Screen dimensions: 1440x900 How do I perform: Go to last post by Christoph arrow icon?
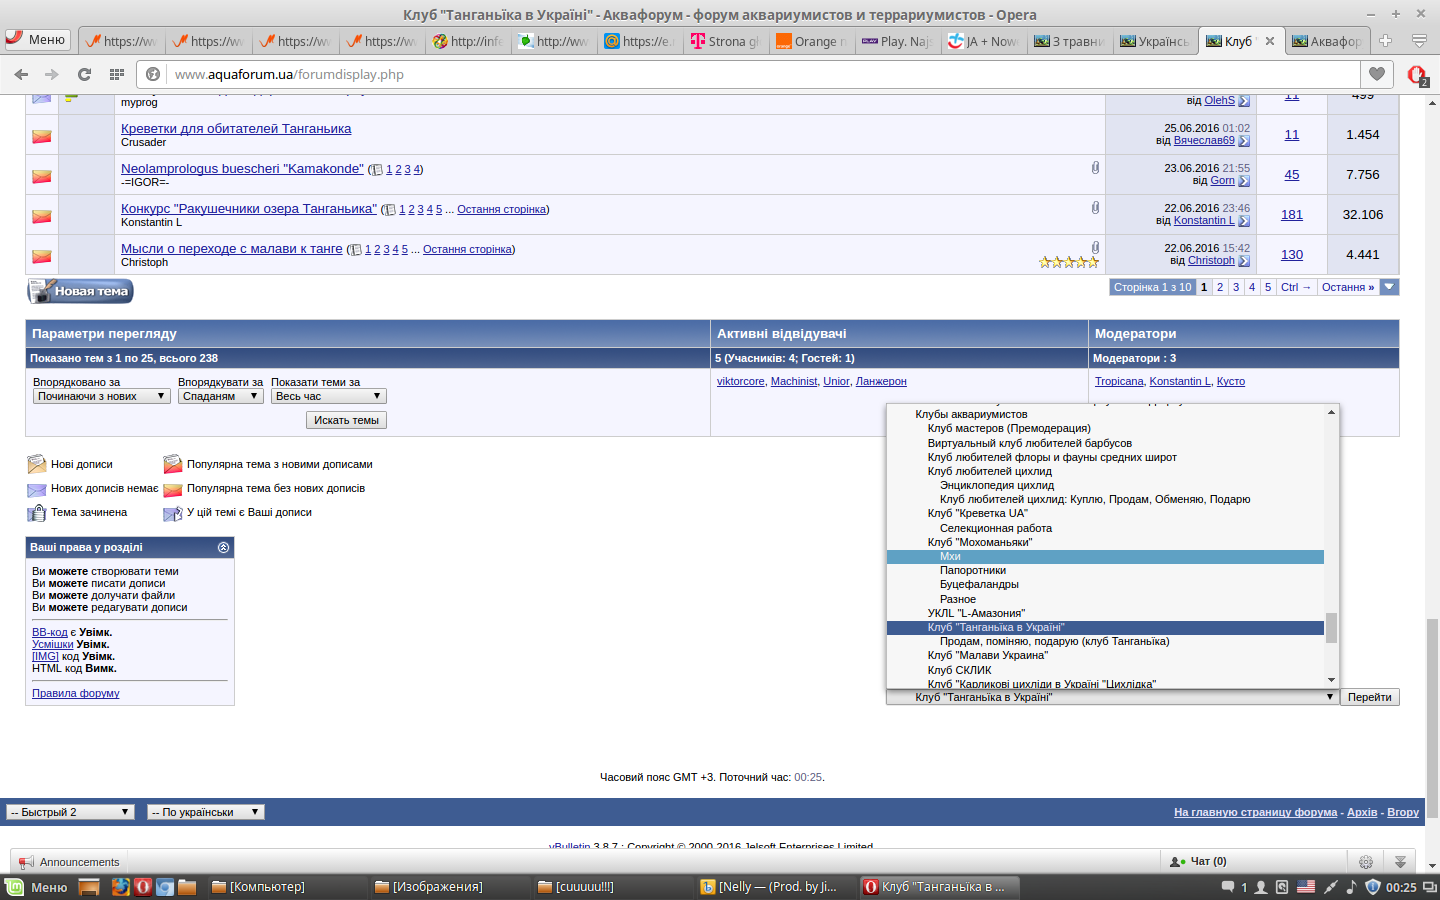[1244, 261]
